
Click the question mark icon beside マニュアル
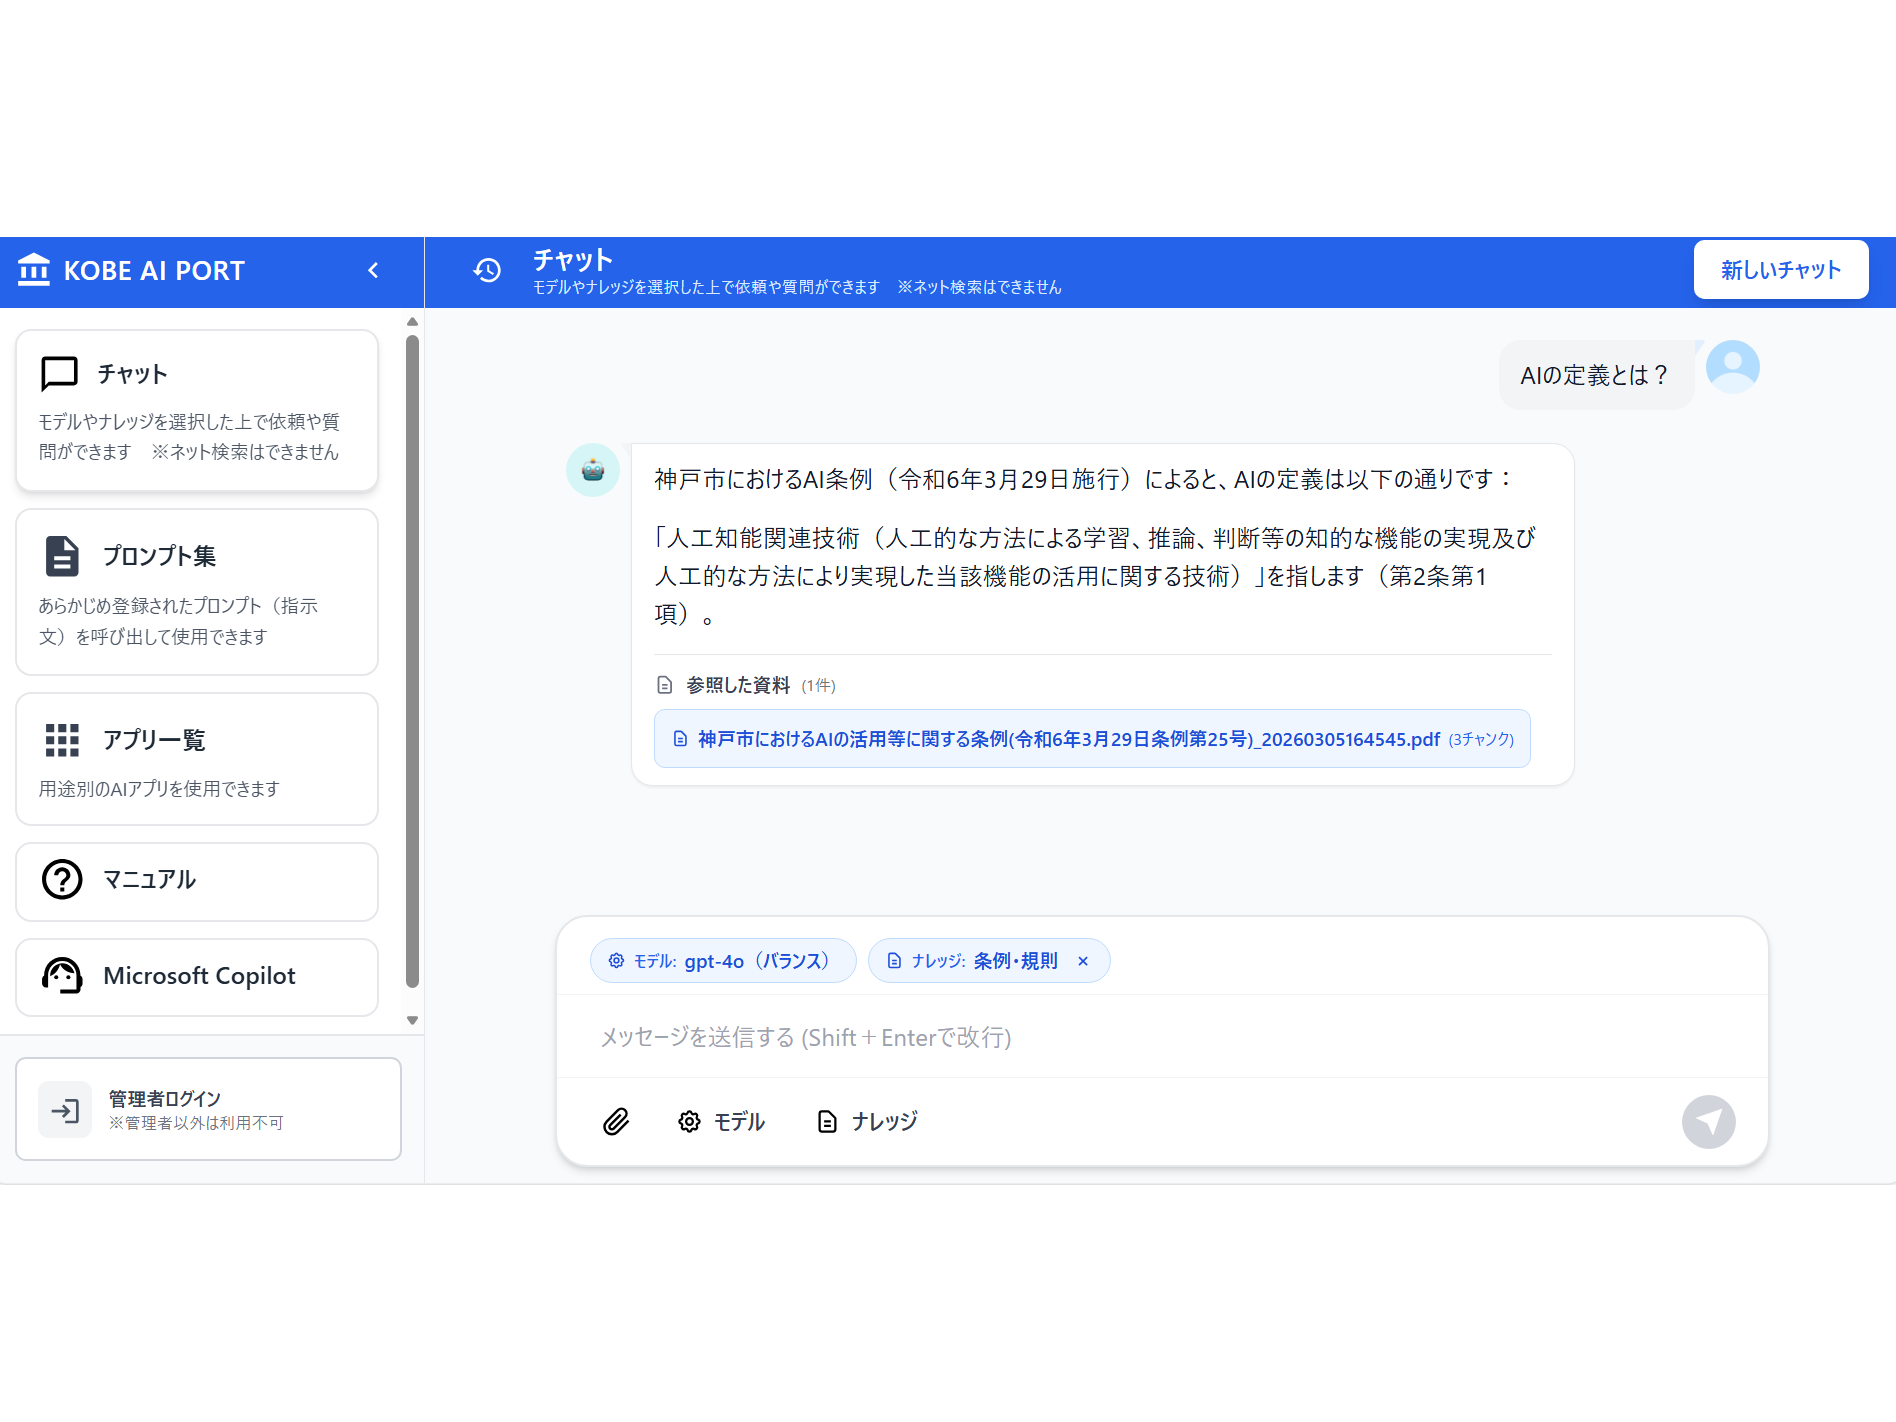click(62, 880)
